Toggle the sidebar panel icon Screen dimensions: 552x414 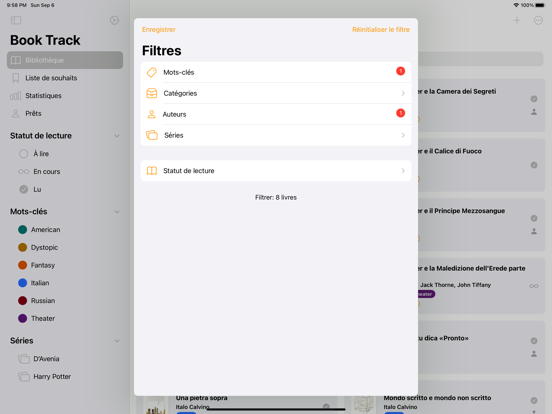click(x=16, y=20)
